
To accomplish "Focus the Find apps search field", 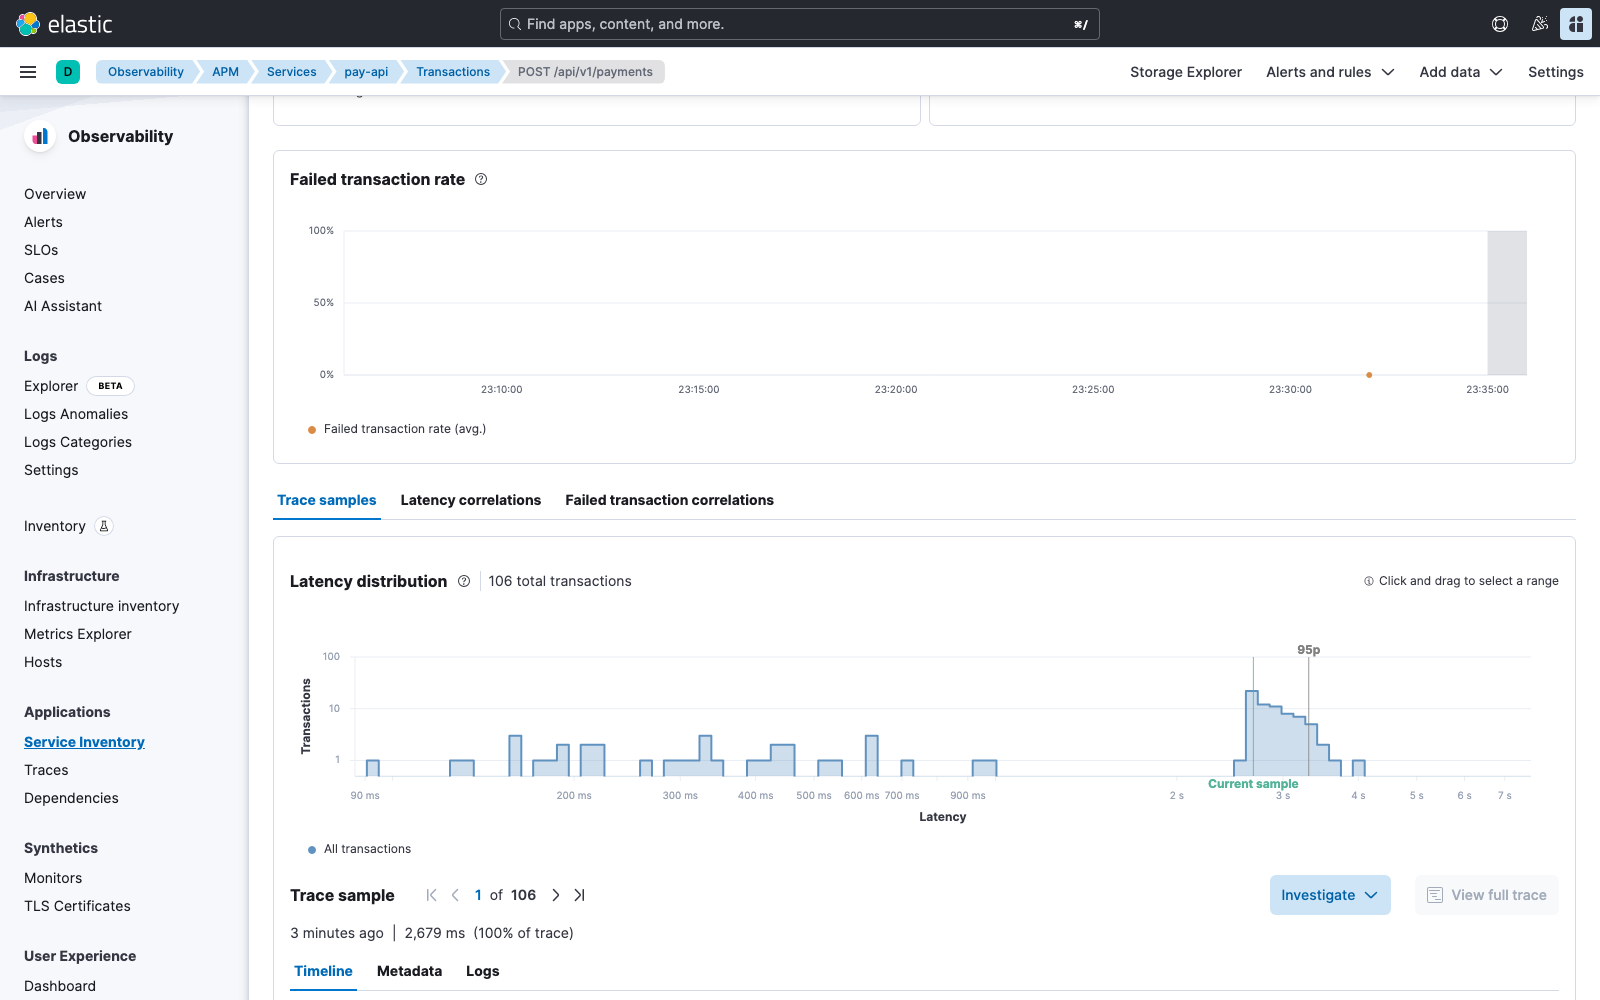I will click(800, 24).
